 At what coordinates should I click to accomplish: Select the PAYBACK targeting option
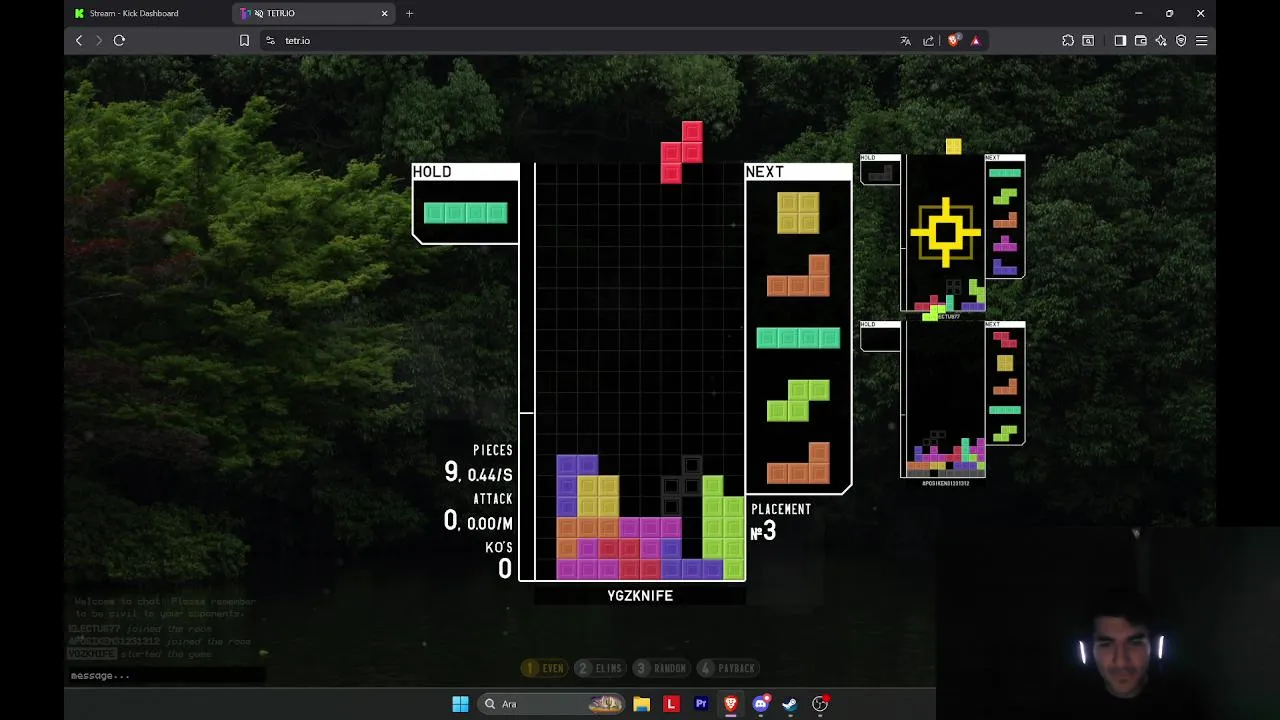(x=727, y=668)
